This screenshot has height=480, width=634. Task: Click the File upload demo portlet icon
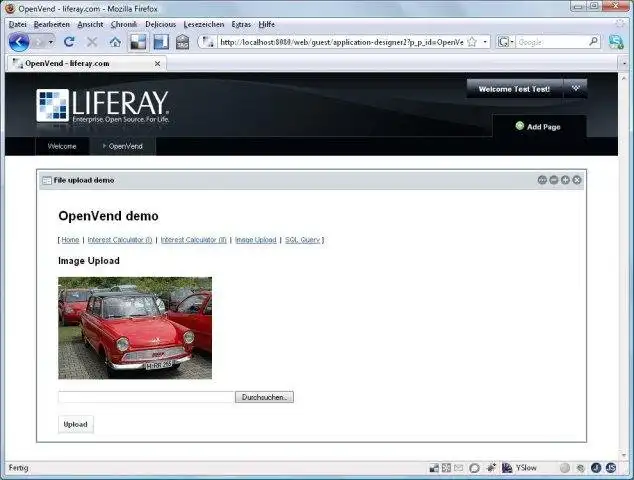coord(47,180)
